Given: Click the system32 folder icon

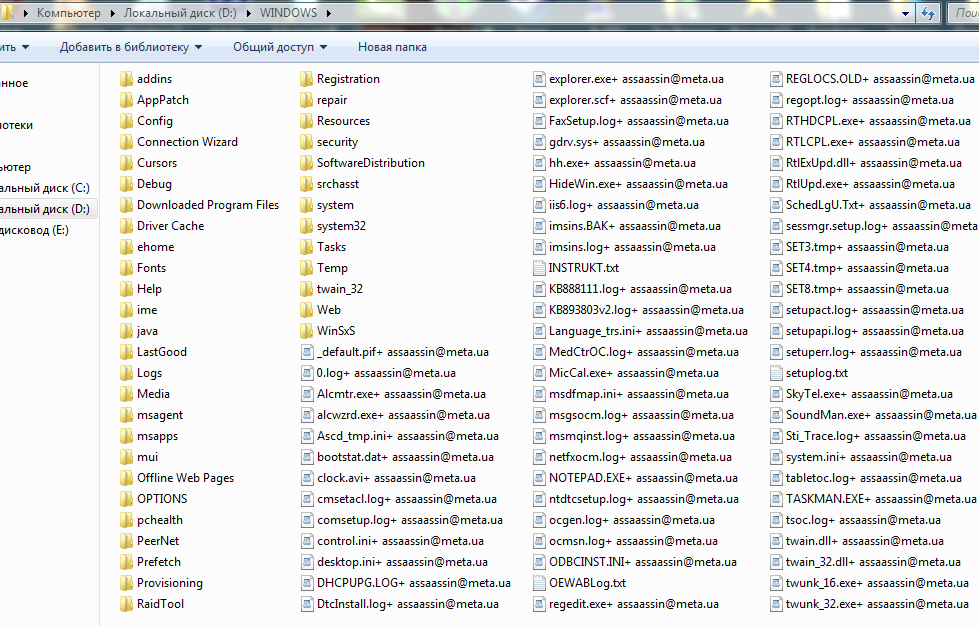Looking at the screenshot, I should [x=306, y=227].
